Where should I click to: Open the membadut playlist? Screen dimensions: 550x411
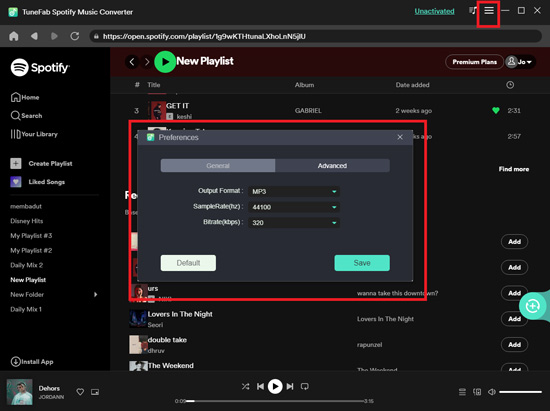pyautogui.click(x=26, y=206)
